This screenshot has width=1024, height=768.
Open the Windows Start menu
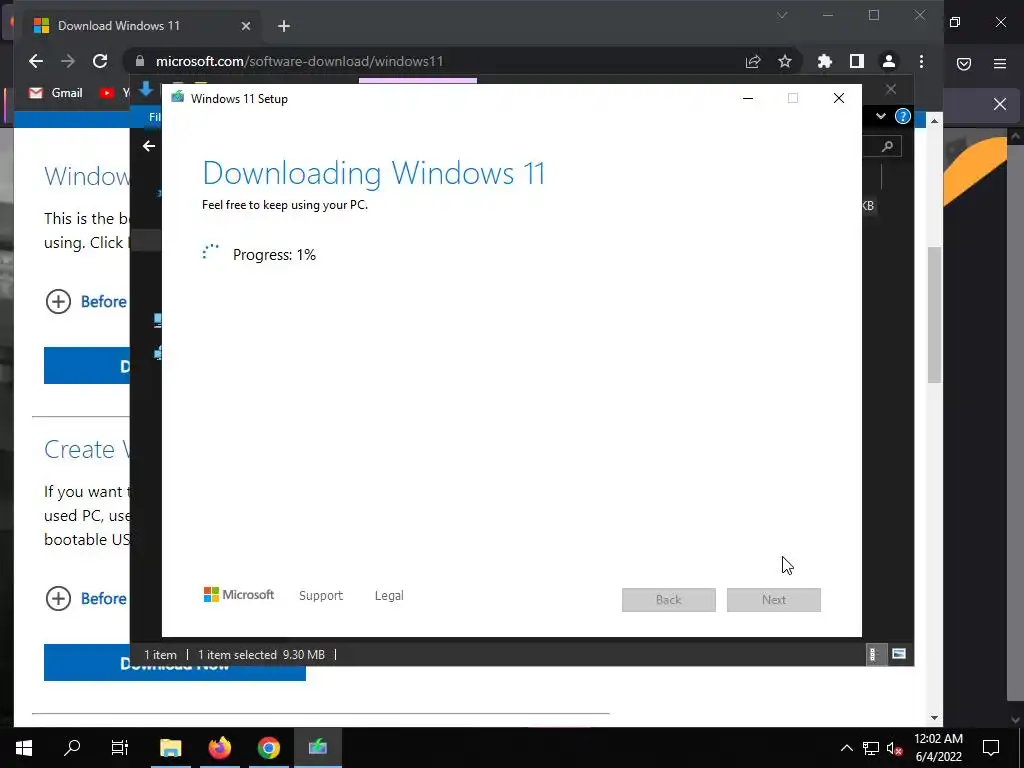coord(24,747)
